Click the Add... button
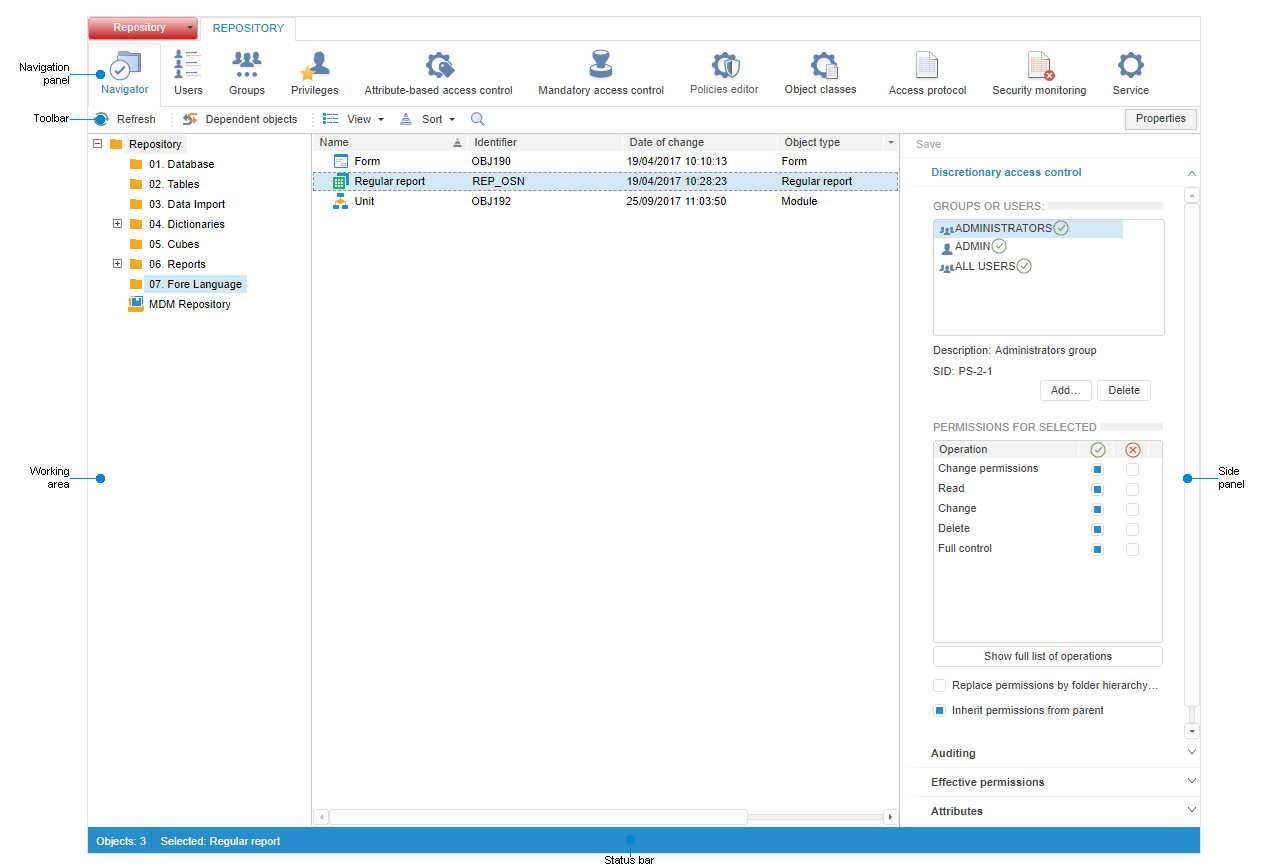 click(1065, 390)
